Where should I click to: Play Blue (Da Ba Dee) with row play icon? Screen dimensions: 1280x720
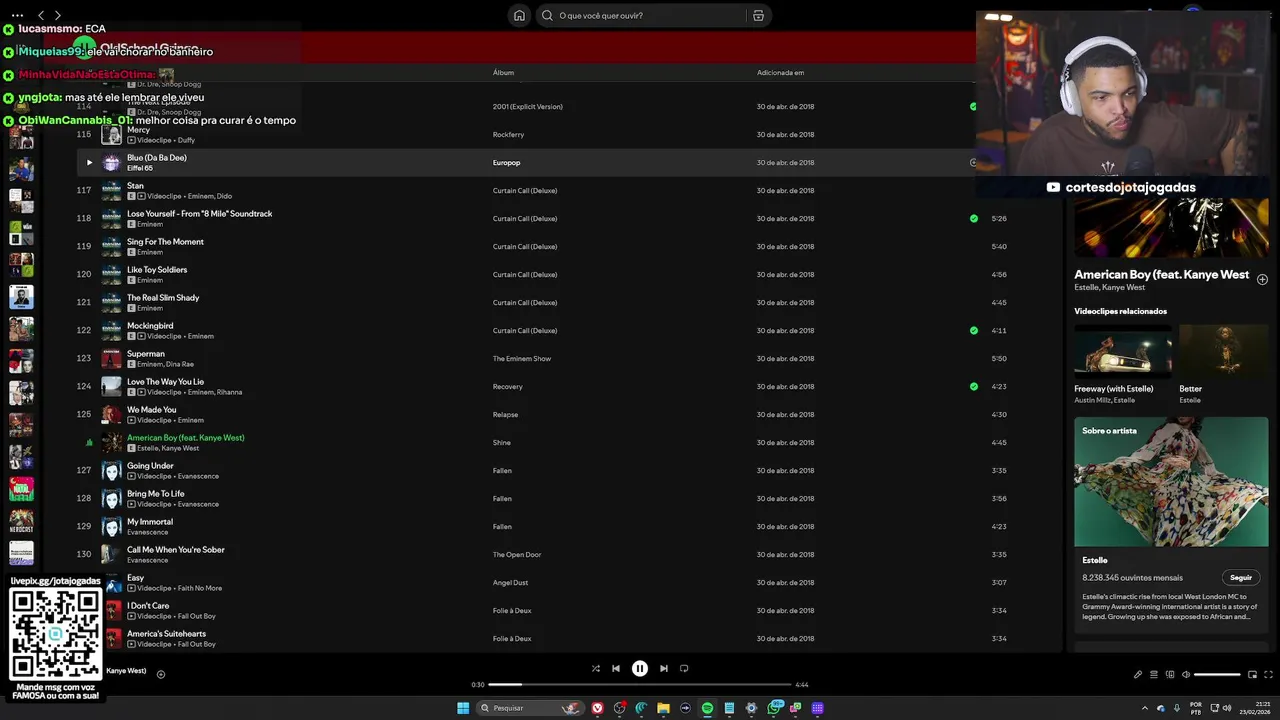89,163
